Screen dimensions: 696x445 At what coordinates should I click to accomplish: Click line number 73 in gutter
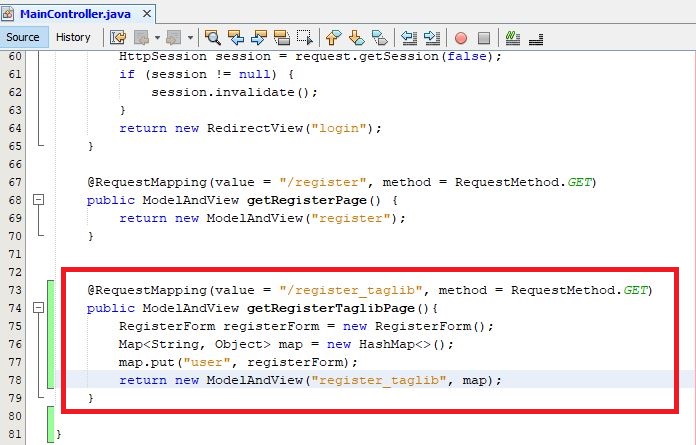point(15,290)
